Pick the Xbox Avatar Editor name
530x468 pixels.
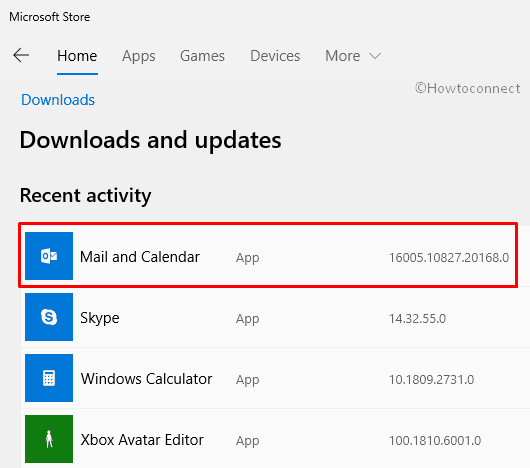(x=142, y=440)
